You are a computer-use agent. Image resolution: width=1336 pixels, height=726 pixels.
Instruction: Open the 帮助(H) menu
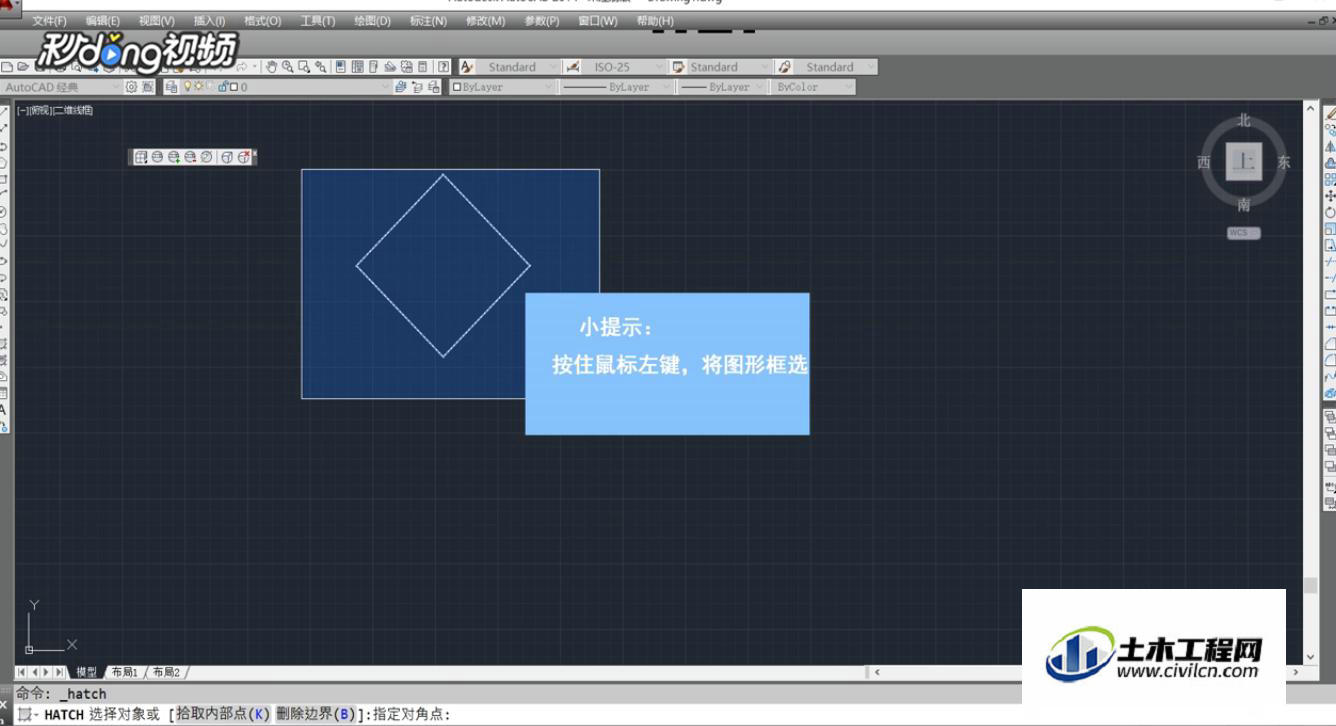click(x=655, y=21)
